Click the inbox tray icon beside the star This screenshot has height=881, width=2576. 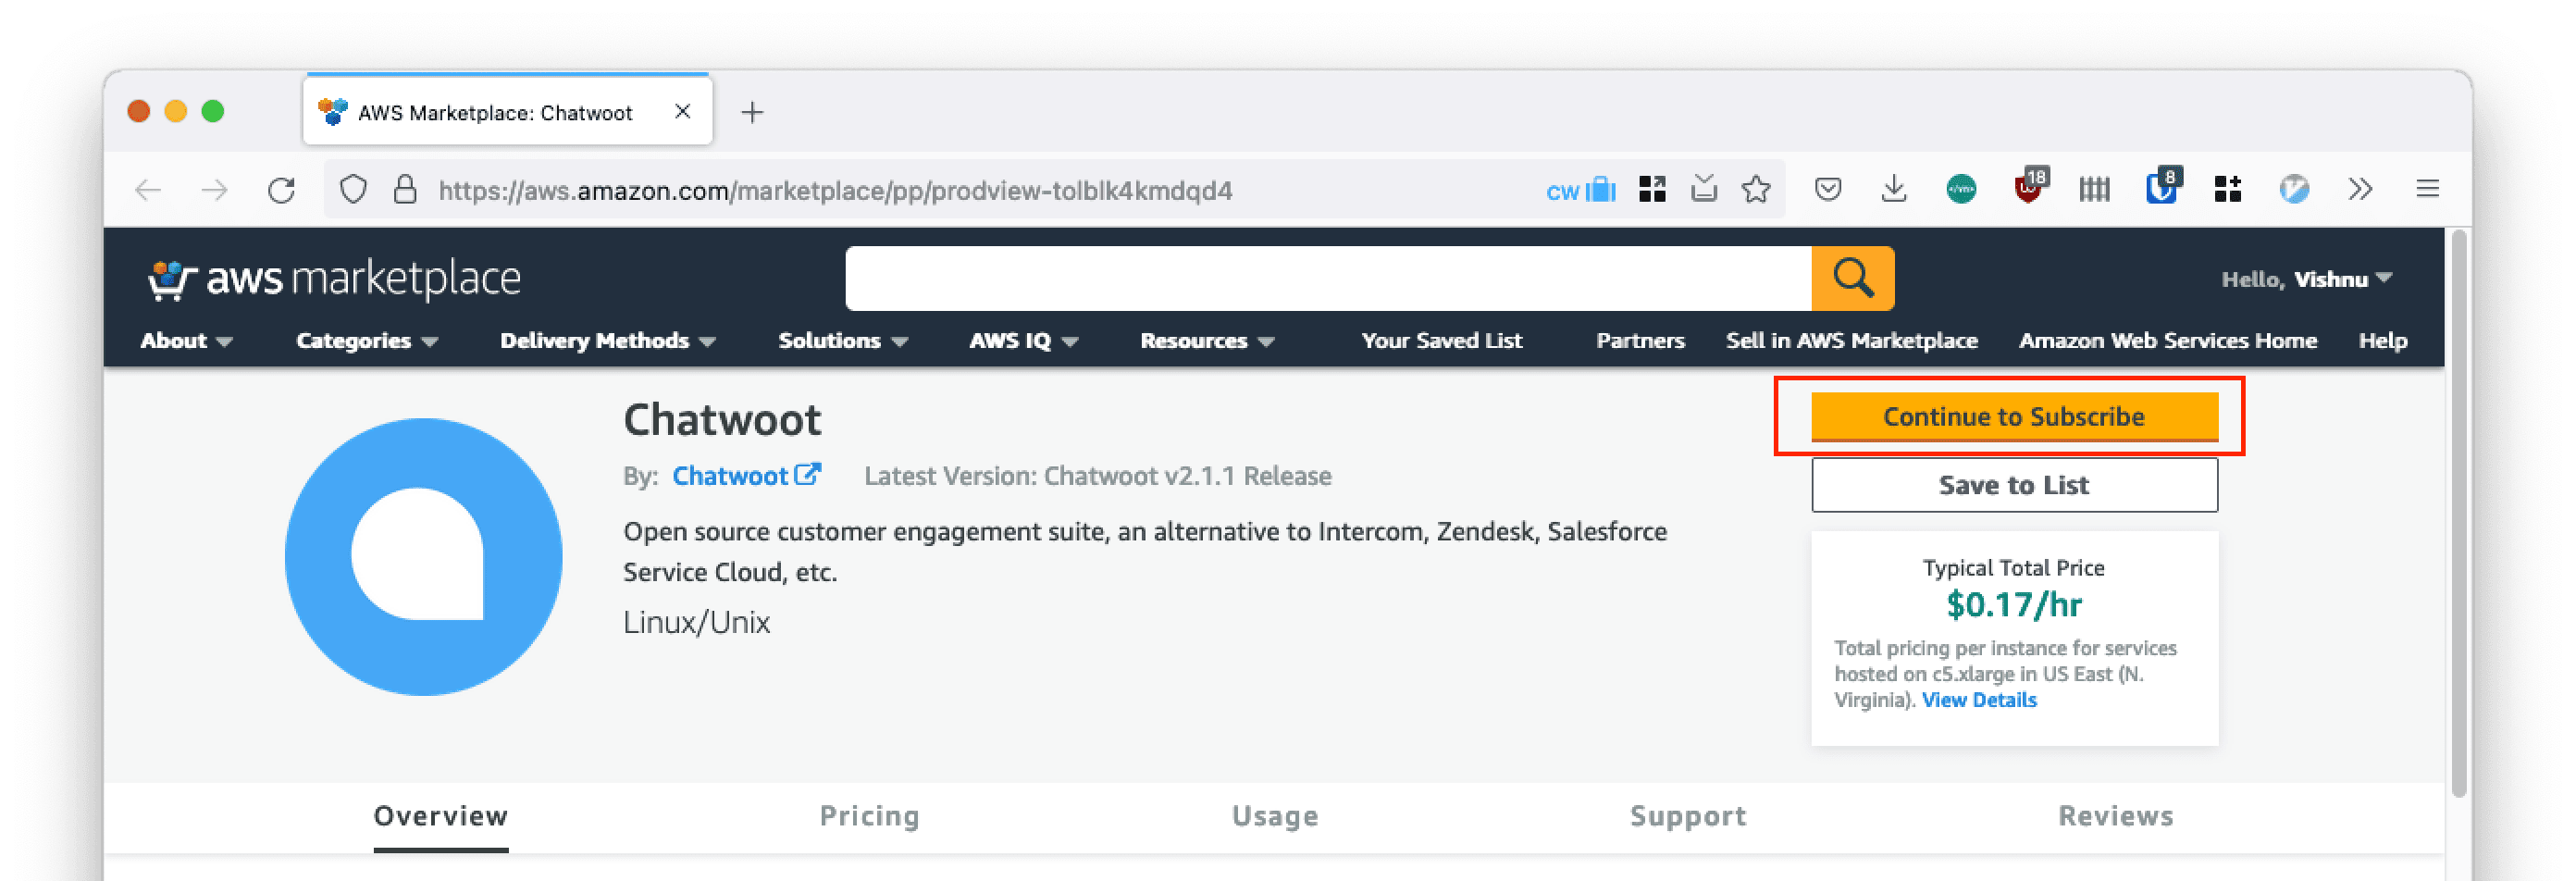(1704, 188)
